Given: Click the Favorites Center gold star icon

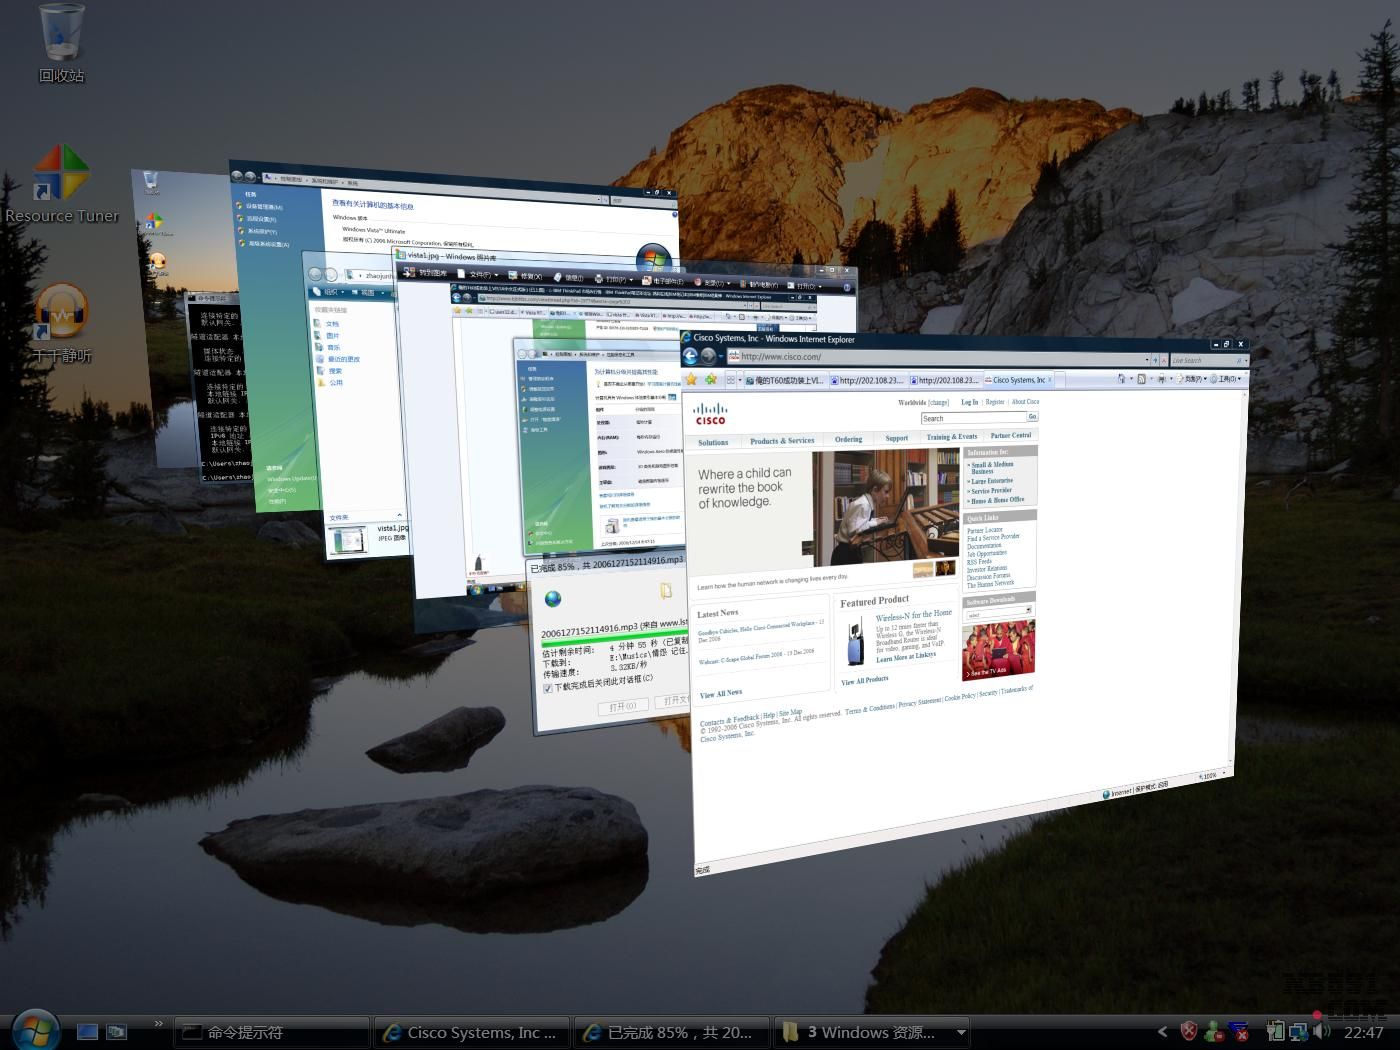Looking at the screenshot, I should coord(691,380).
